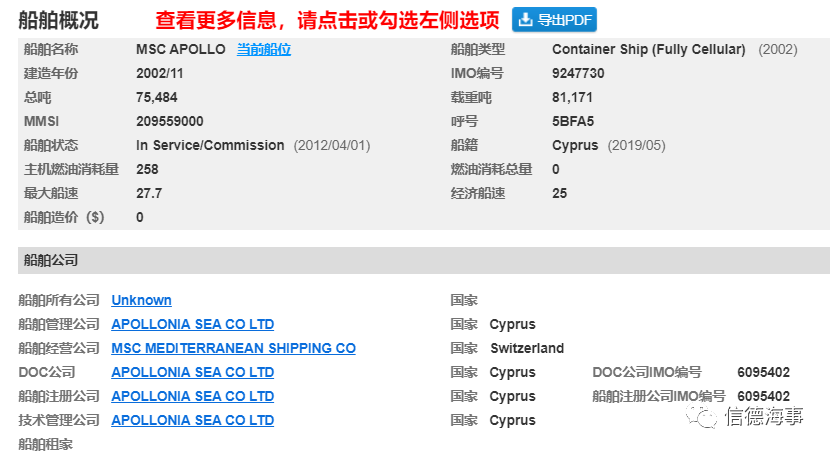
Task: Open the 当前船位 current position link
Action: (263, 49)
